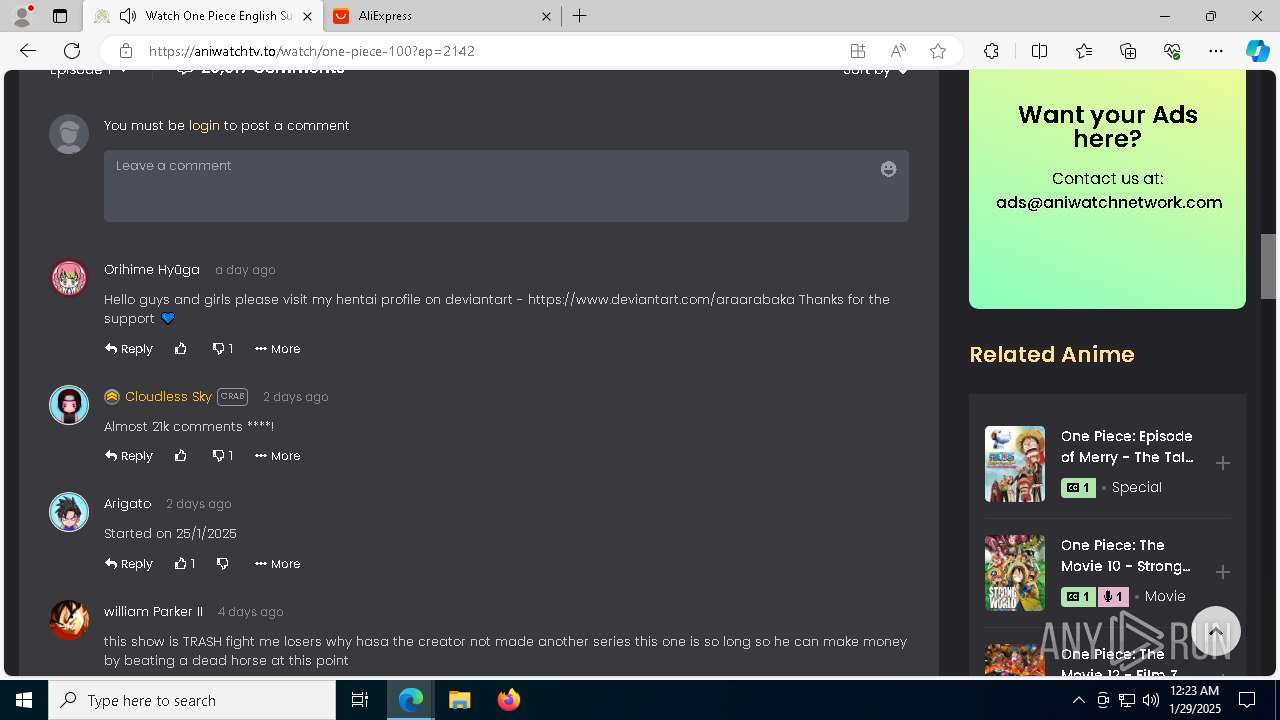
Task: Click the scroll-to-top arrow button
Action: (1216, 632)
